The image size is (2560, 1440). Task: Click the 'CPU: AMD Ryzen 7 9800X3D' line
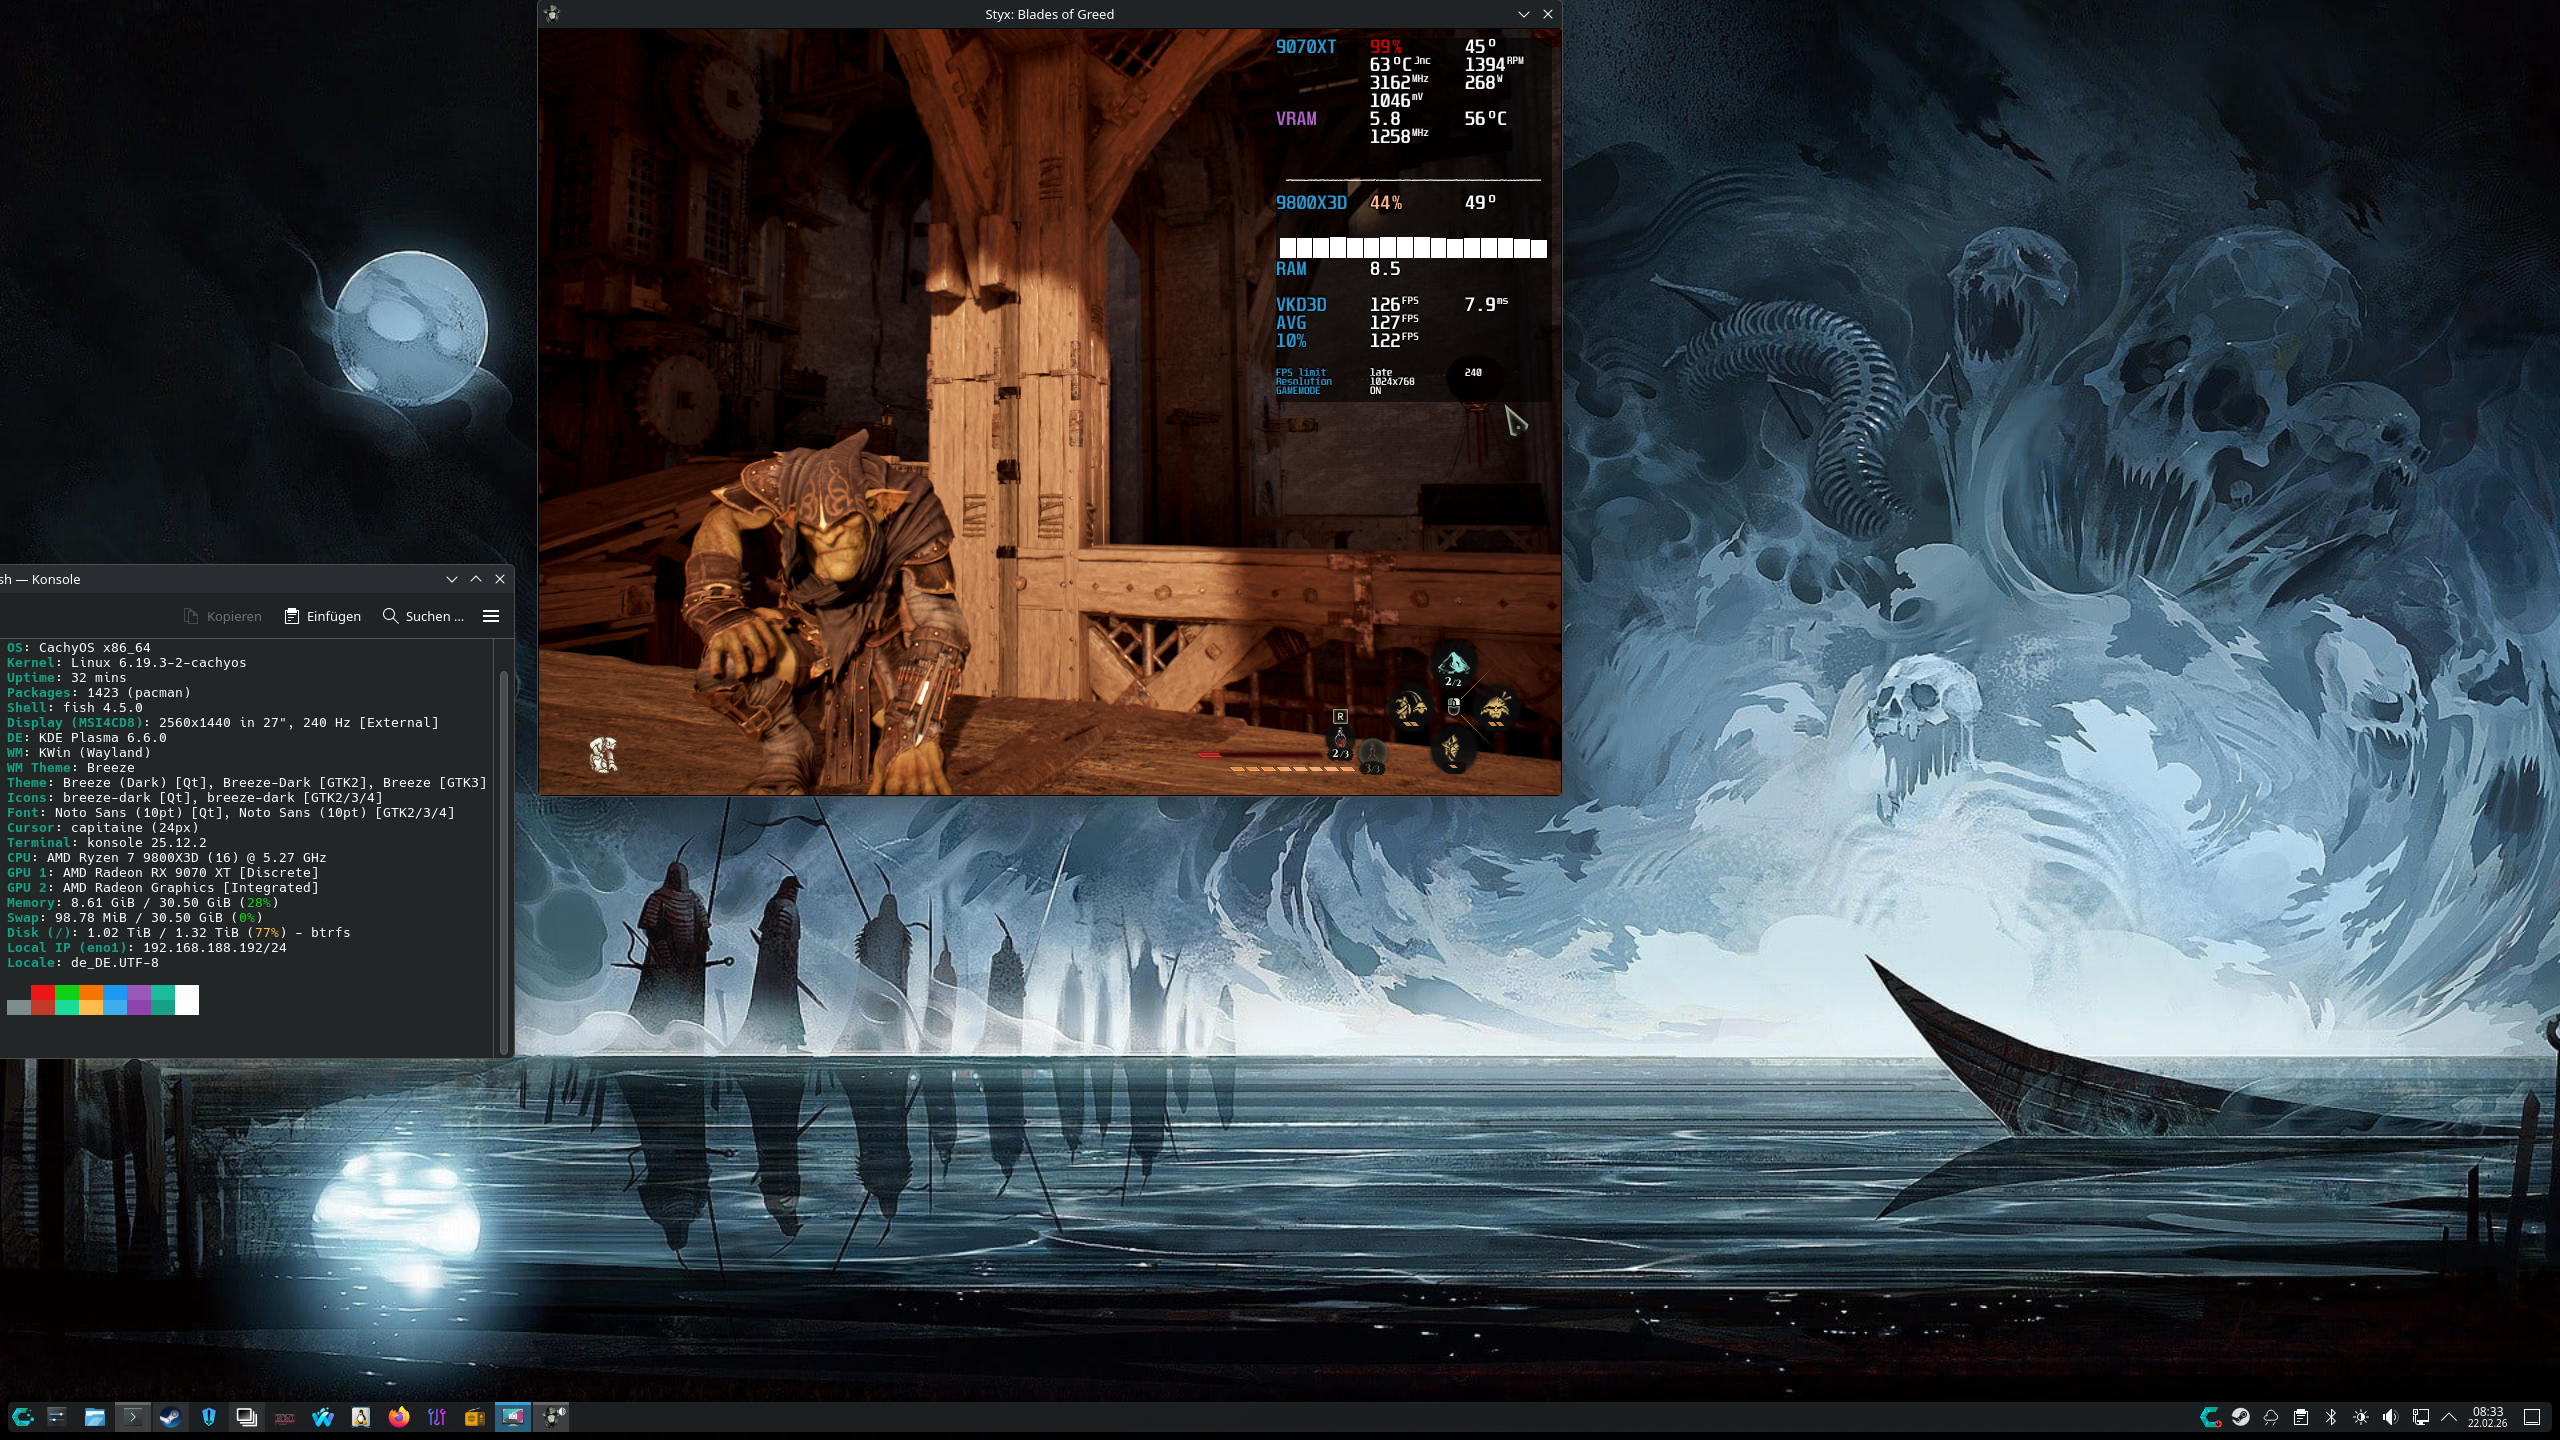pos(167,858)
